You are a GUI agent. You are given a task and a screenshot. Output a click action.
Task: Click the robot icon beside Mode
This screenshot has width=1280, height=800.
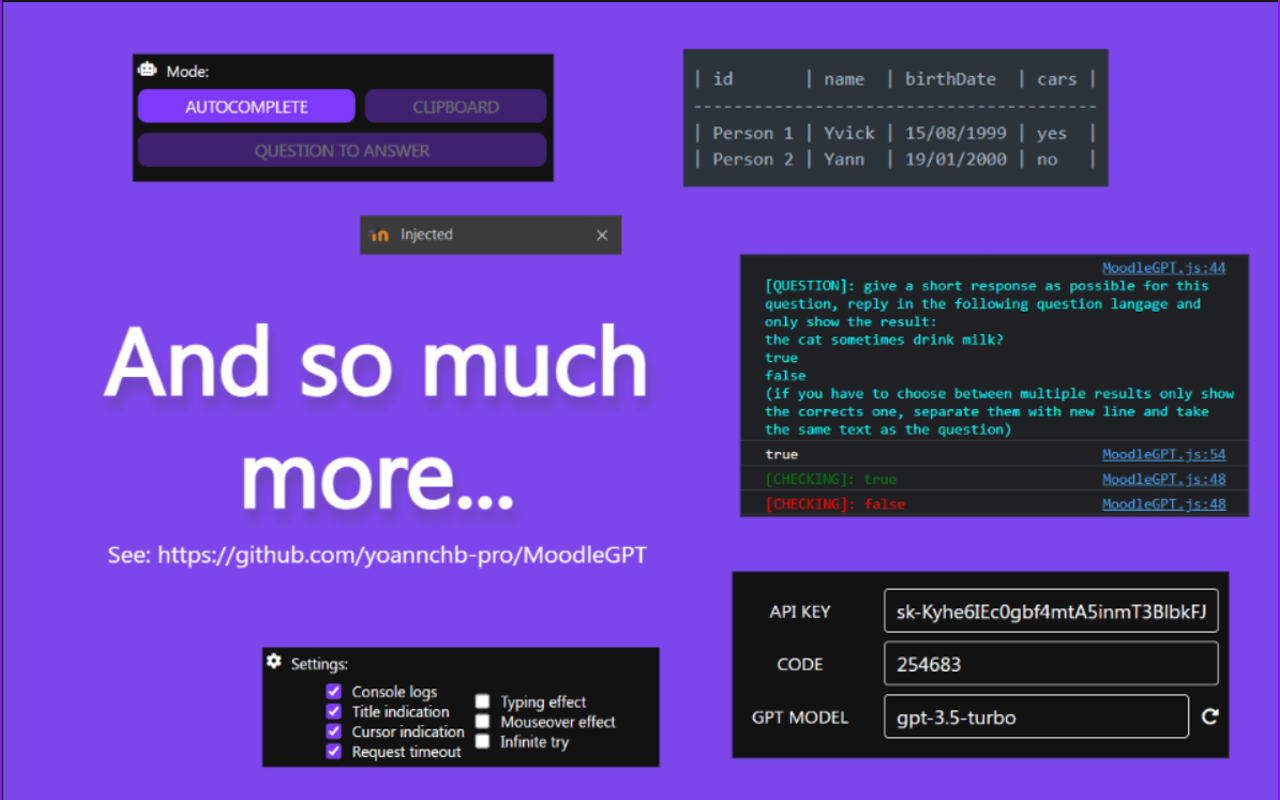click(x=148, y=70)
